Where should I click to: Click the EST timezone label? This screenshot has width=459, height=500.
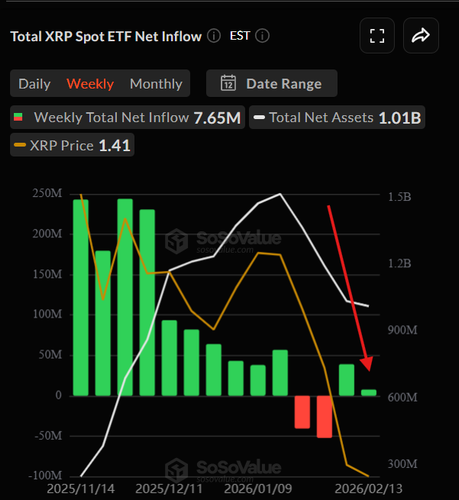click(239, 36)
